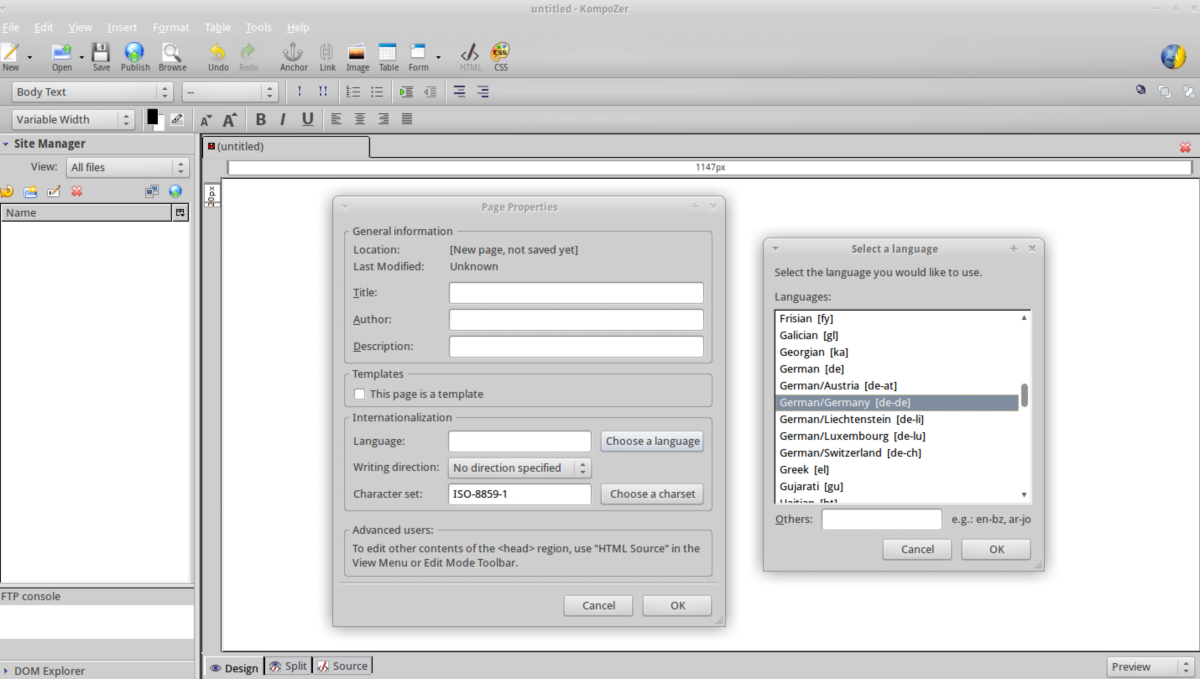Click the KompoZer globe logo icon
Viewport: 1200px width, 679px height.
(1173, 56)
